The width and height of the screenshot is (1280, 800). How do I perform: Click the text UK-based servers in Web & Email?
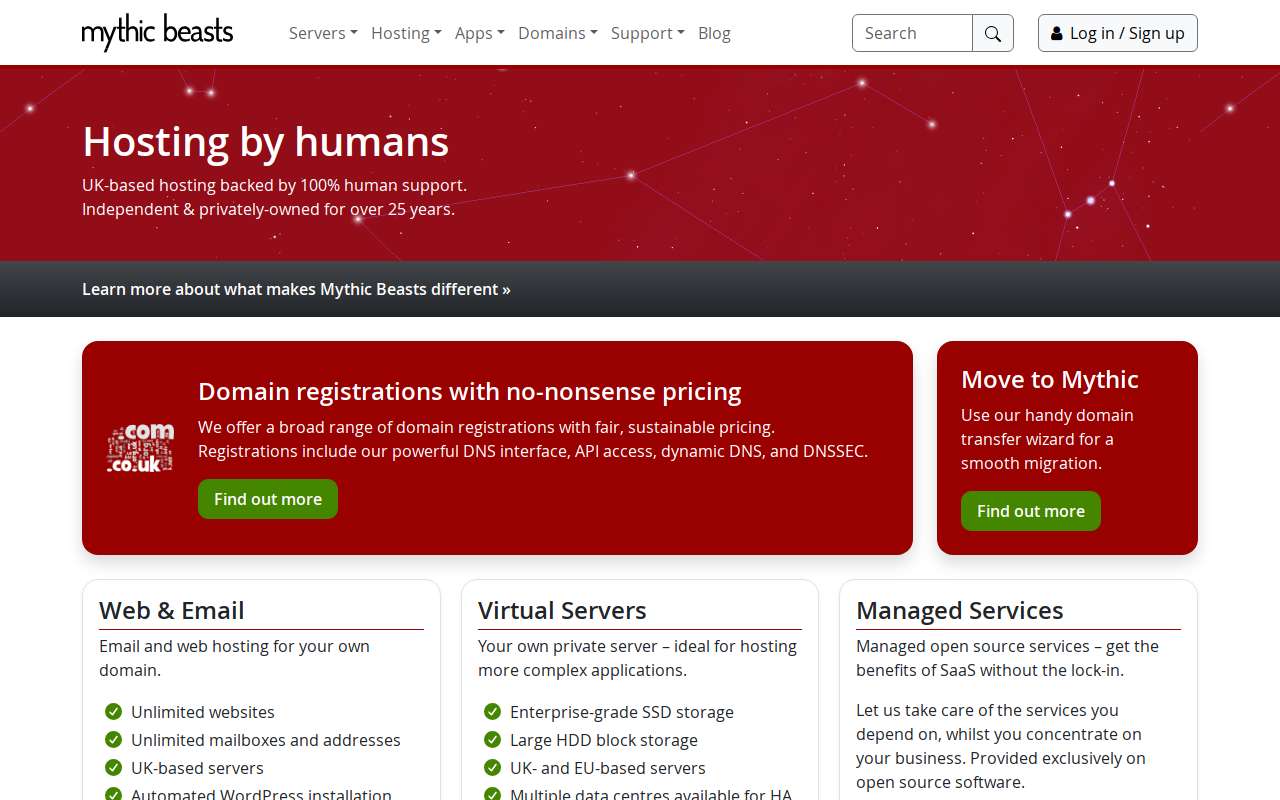click(197, 768)
